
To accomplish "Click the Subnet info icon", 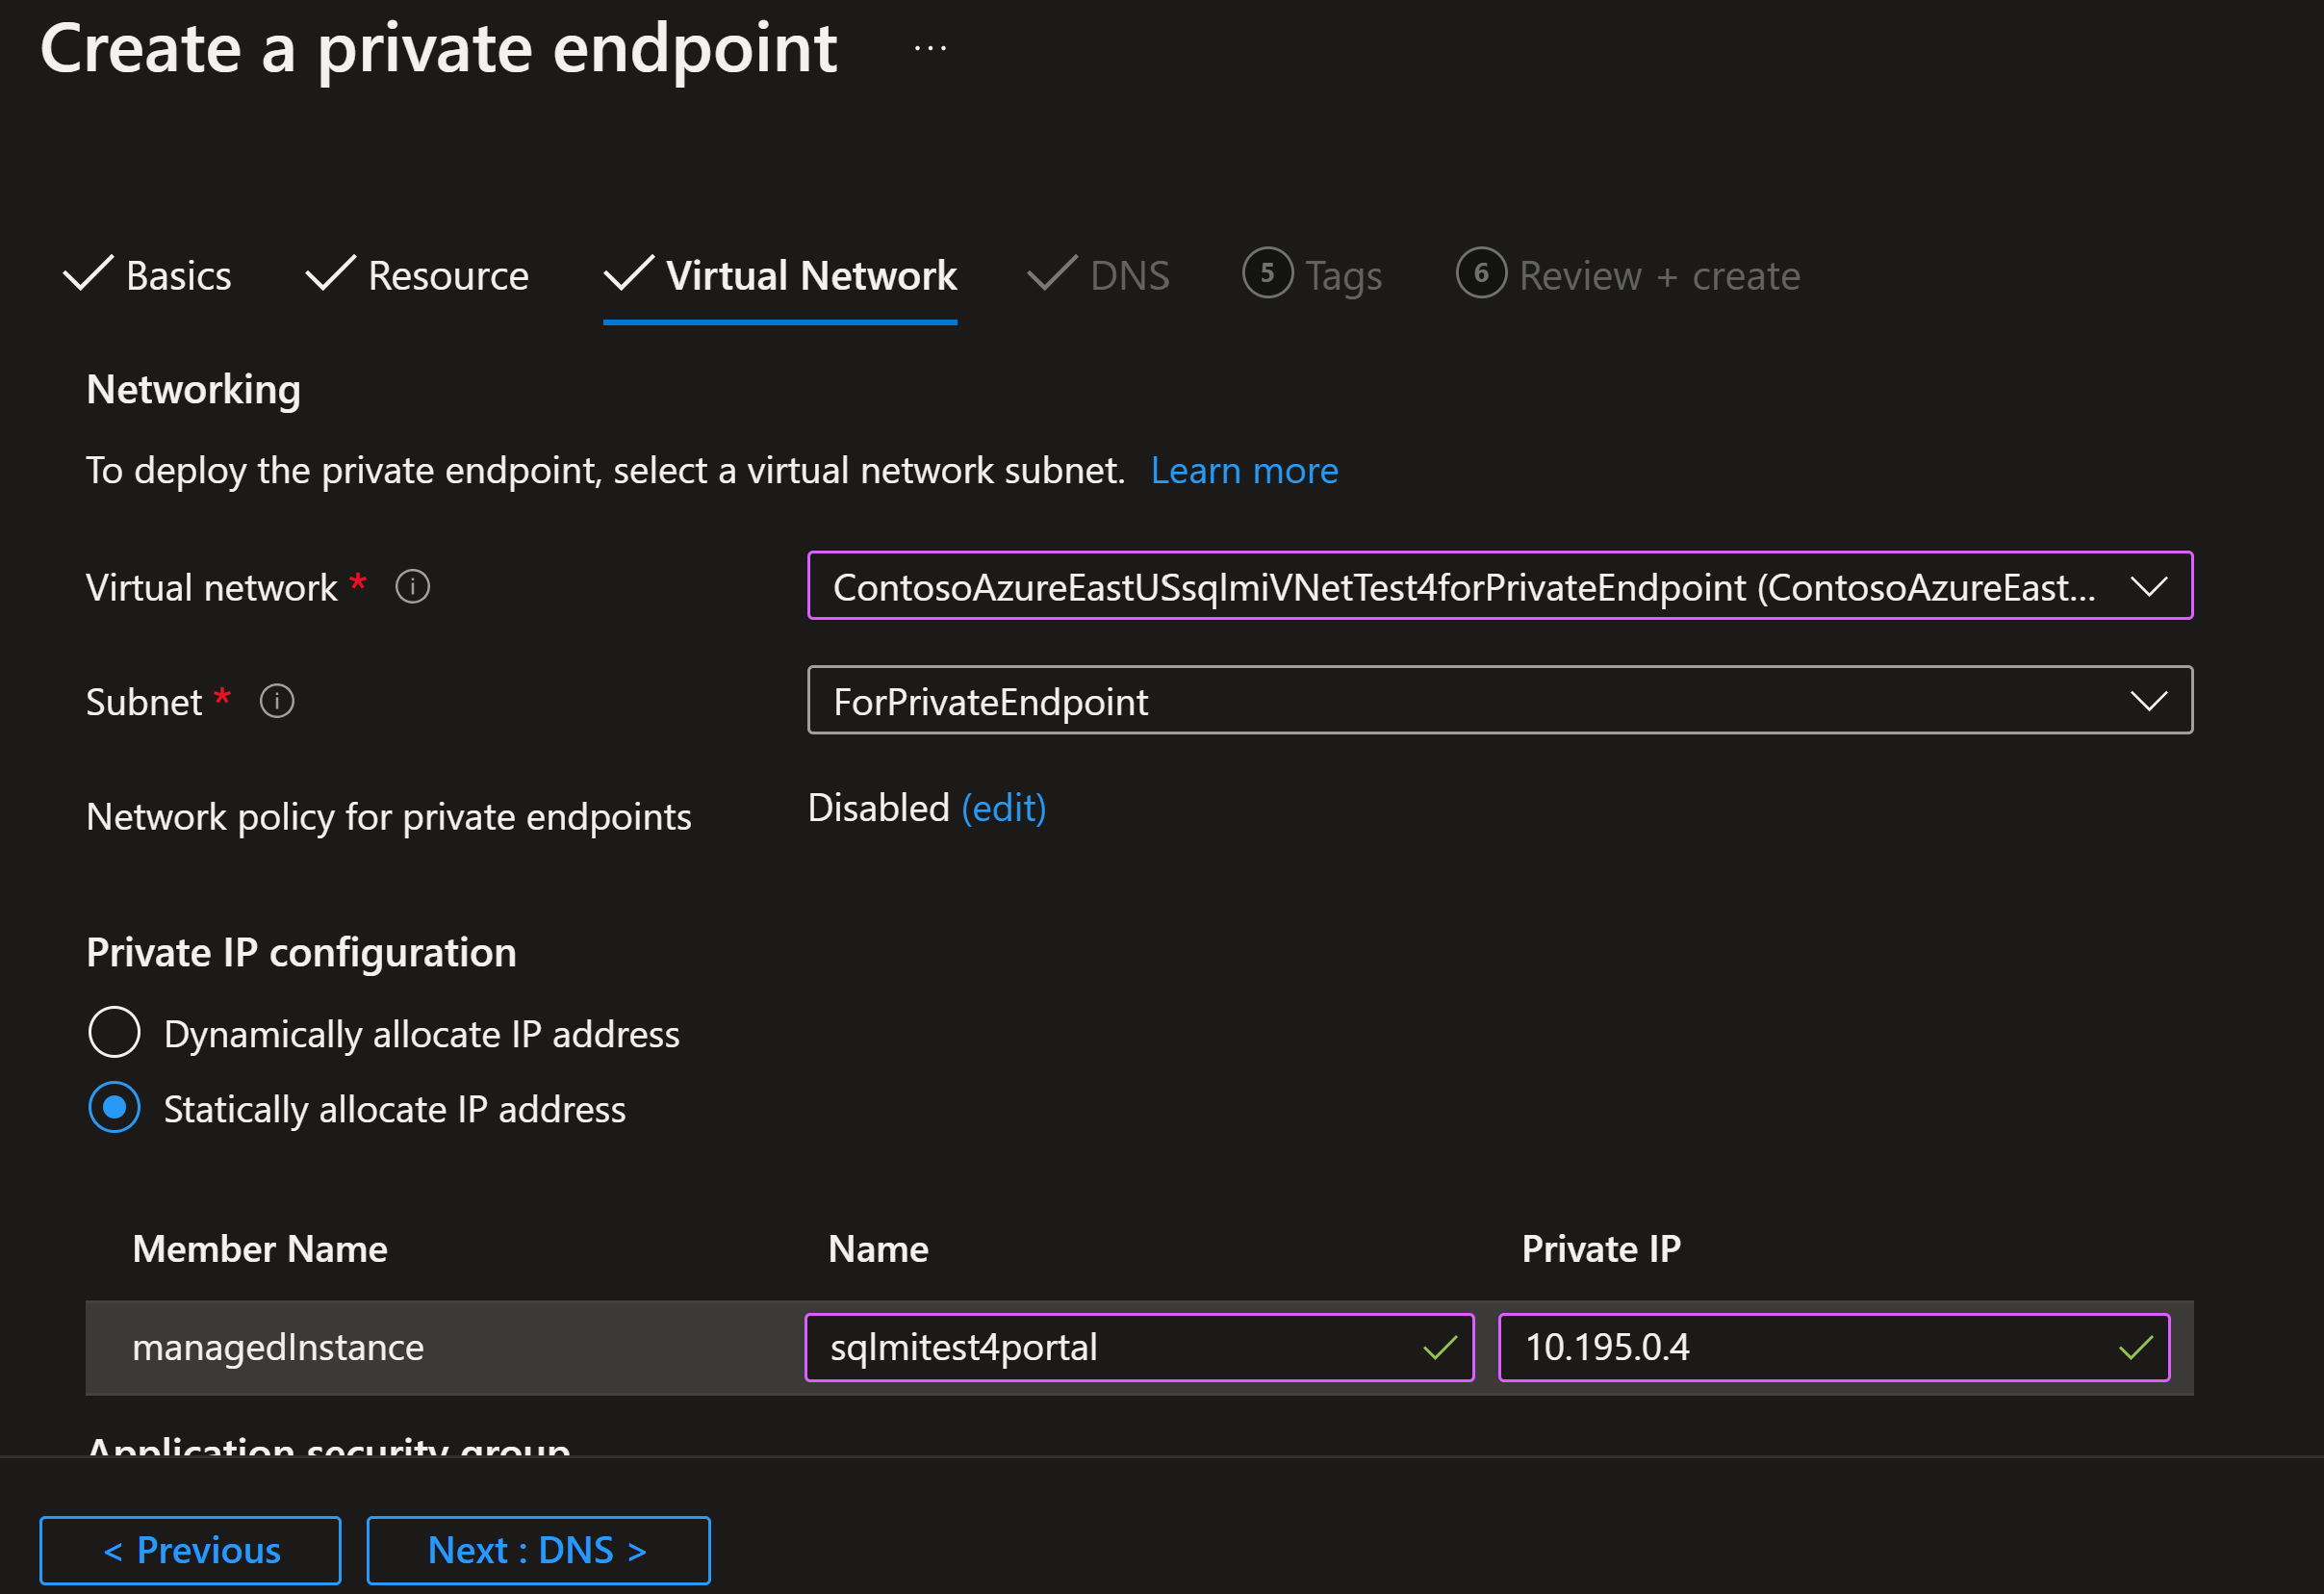I will (277, 701).
